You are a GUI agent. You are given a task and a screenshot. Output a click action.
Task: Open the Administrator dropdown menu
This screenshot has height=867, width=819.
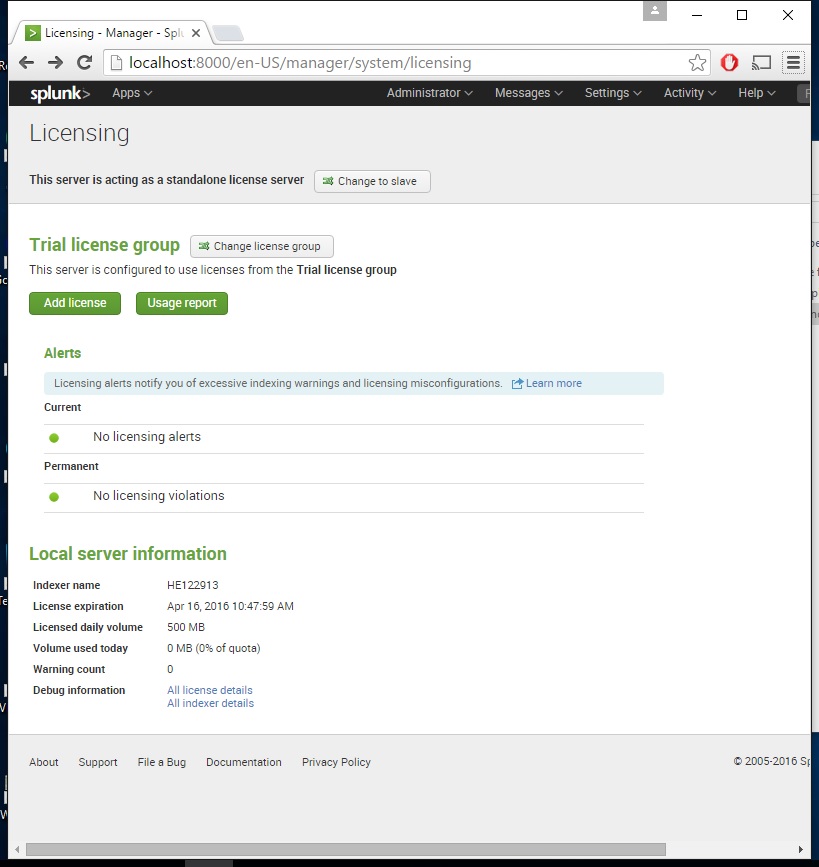[430, 93]
